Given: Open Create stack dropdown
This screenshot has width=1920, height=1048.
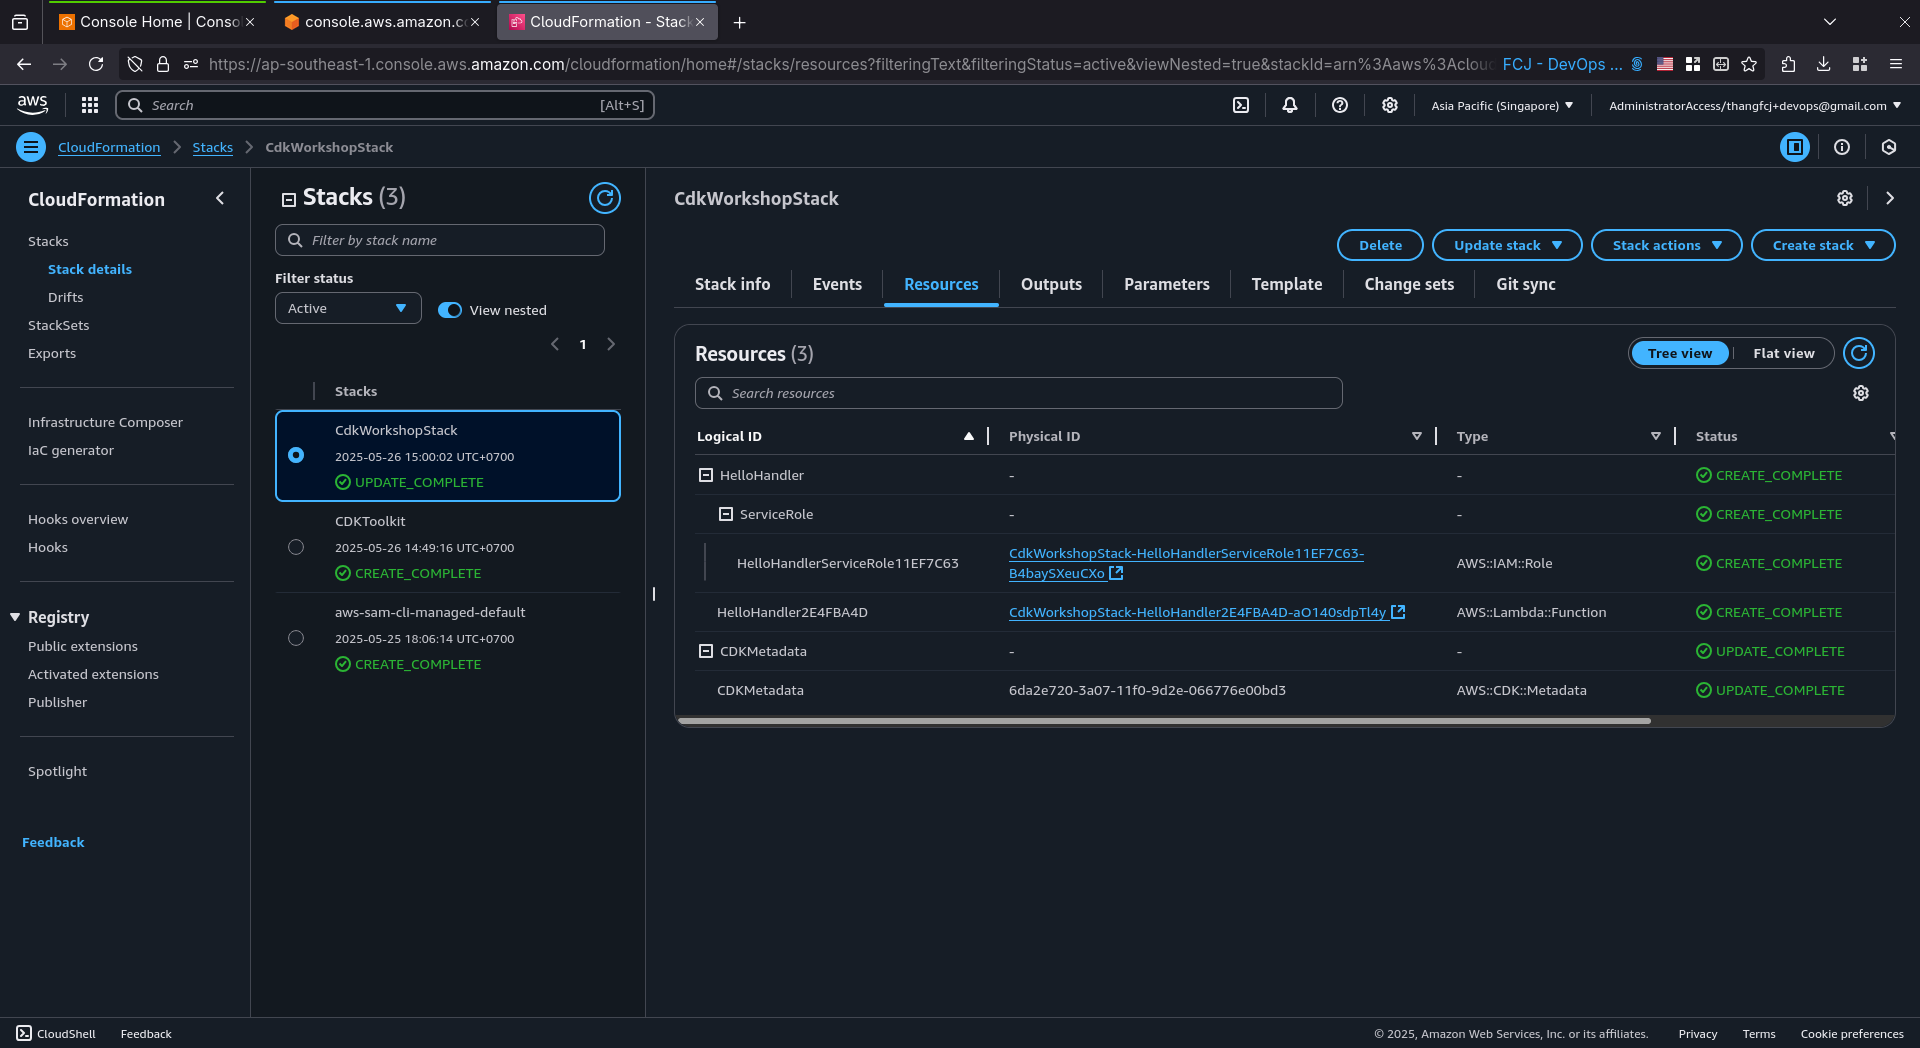Looking at the screenshot, I should pos(1823,245).
